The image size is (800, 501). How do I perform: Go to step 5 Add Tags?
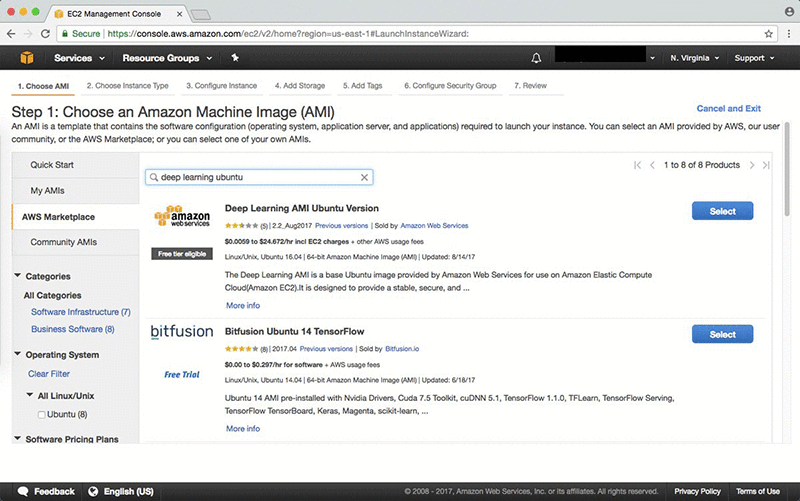point(363,86)
